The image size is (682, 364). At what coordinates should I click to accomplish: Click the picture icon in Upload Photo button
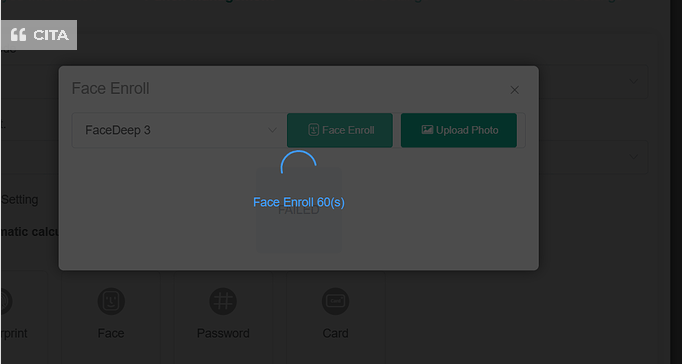pos(427,130)
